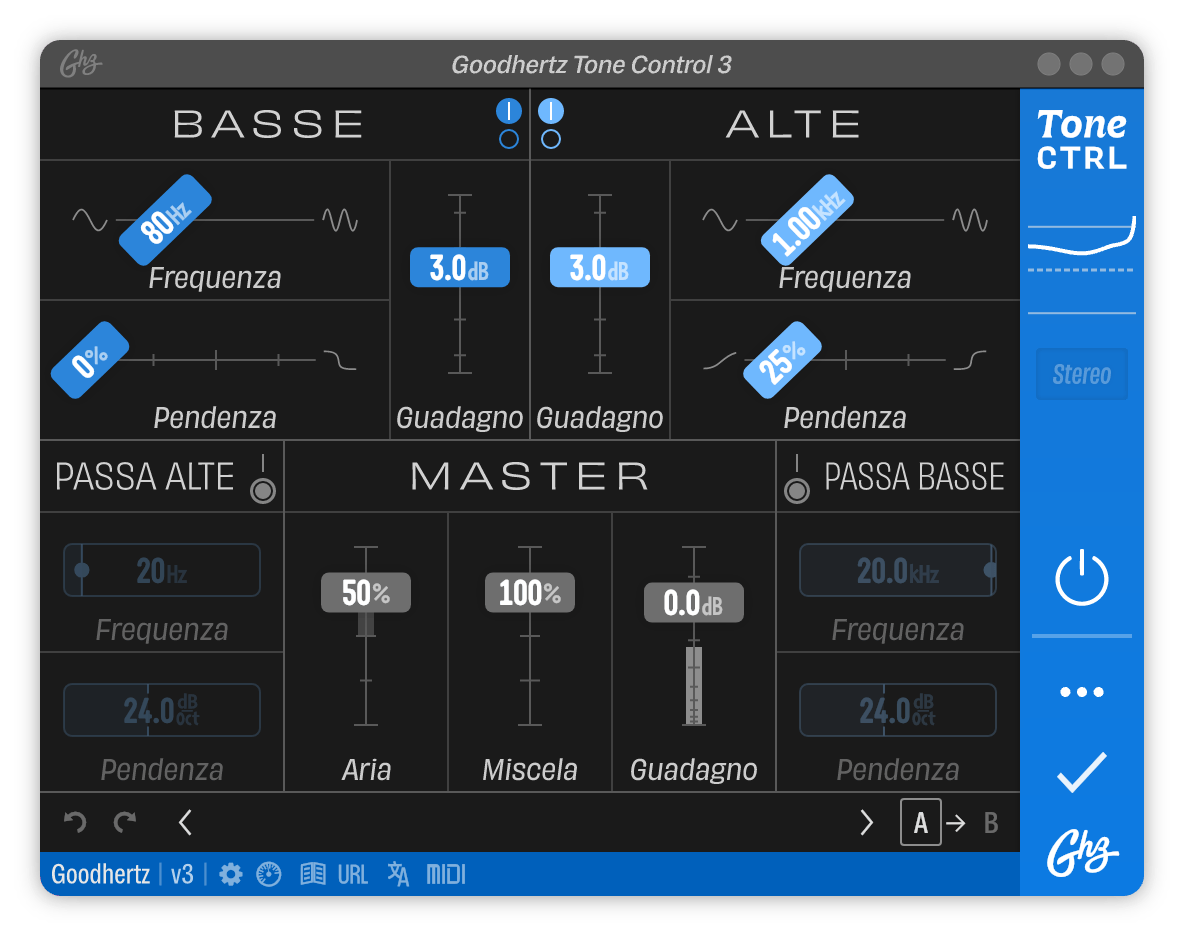The height and width of the screenshot is (936, 1184).
Task: Click the ALTE section header
Action: (794, 125)
